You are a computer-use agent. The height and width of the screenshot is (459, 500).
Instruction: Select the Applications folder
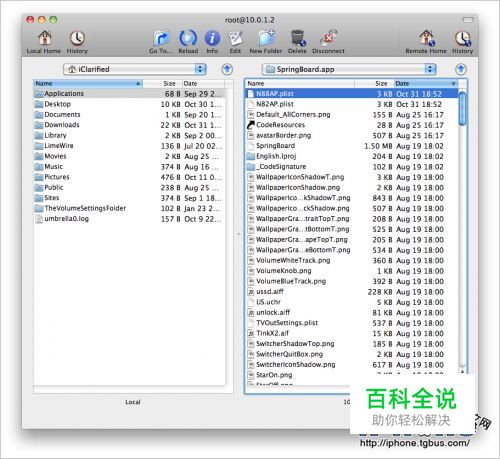pyautogui.click(x=129, y=94)
